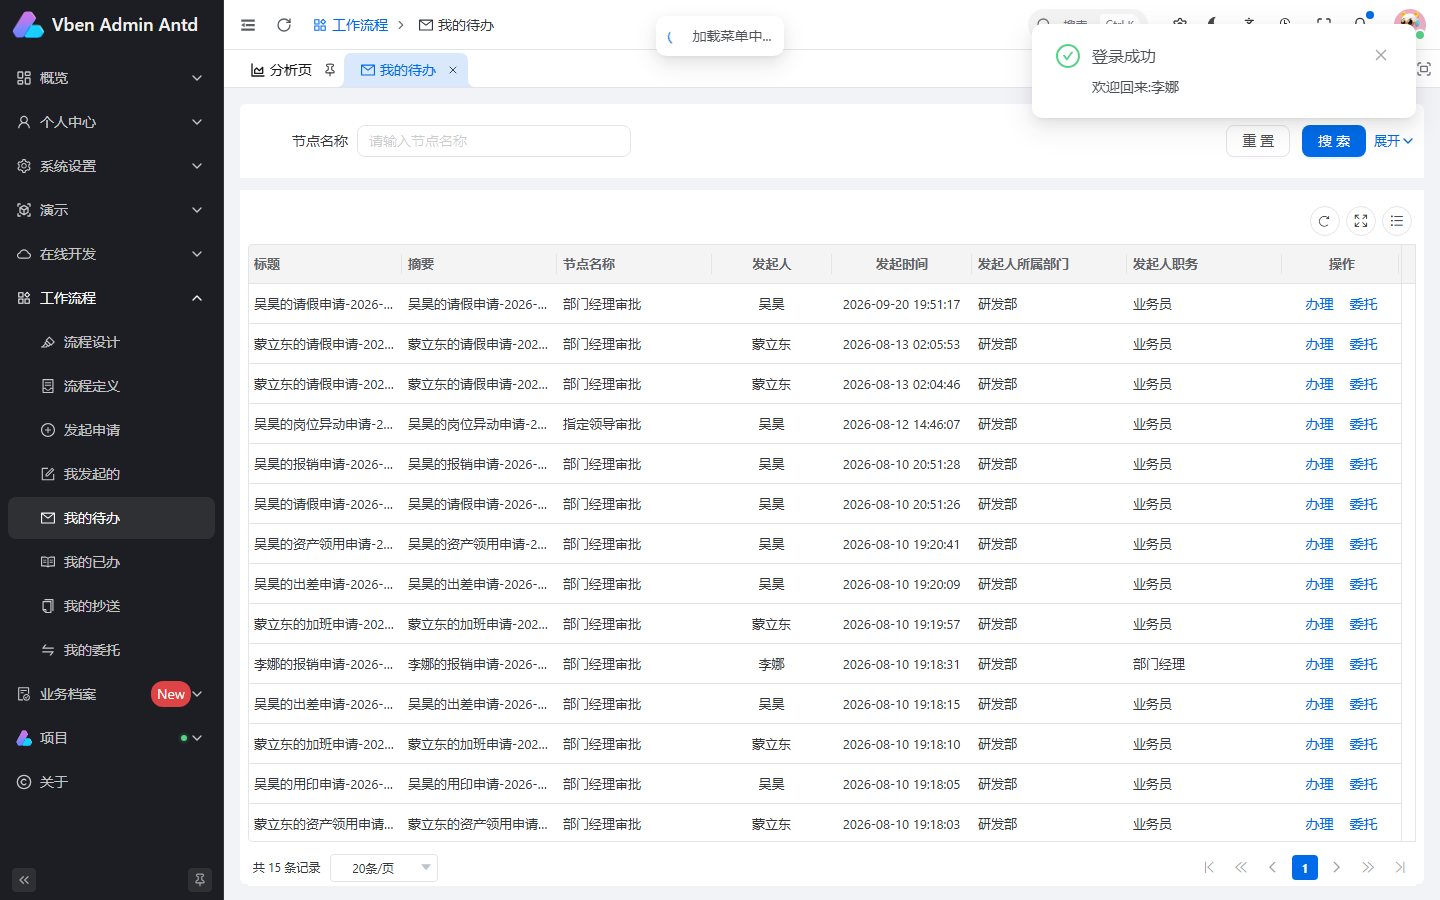Screen dimensions: 1440x900
Task: Maximize the content area via tab-bar fullscreen icon
Action: [x=1424, y=69]
